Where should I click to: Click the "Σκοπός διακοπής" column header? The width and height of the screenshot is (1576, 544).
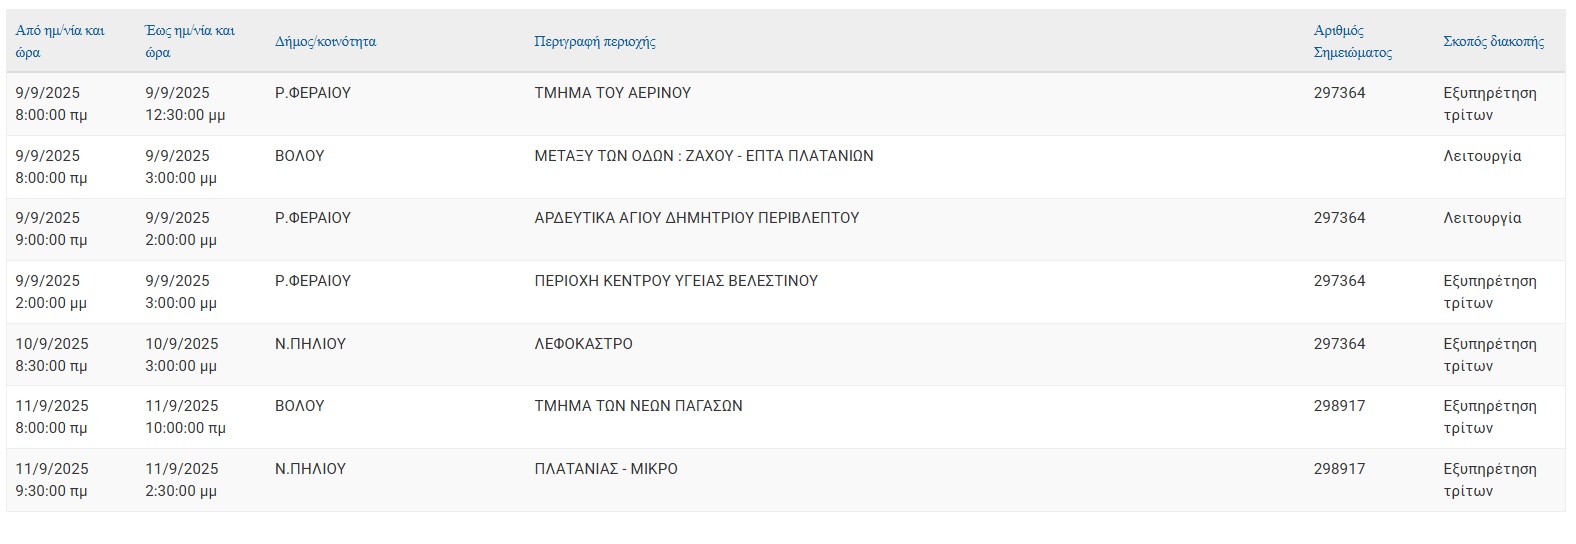coord(1493,42)
